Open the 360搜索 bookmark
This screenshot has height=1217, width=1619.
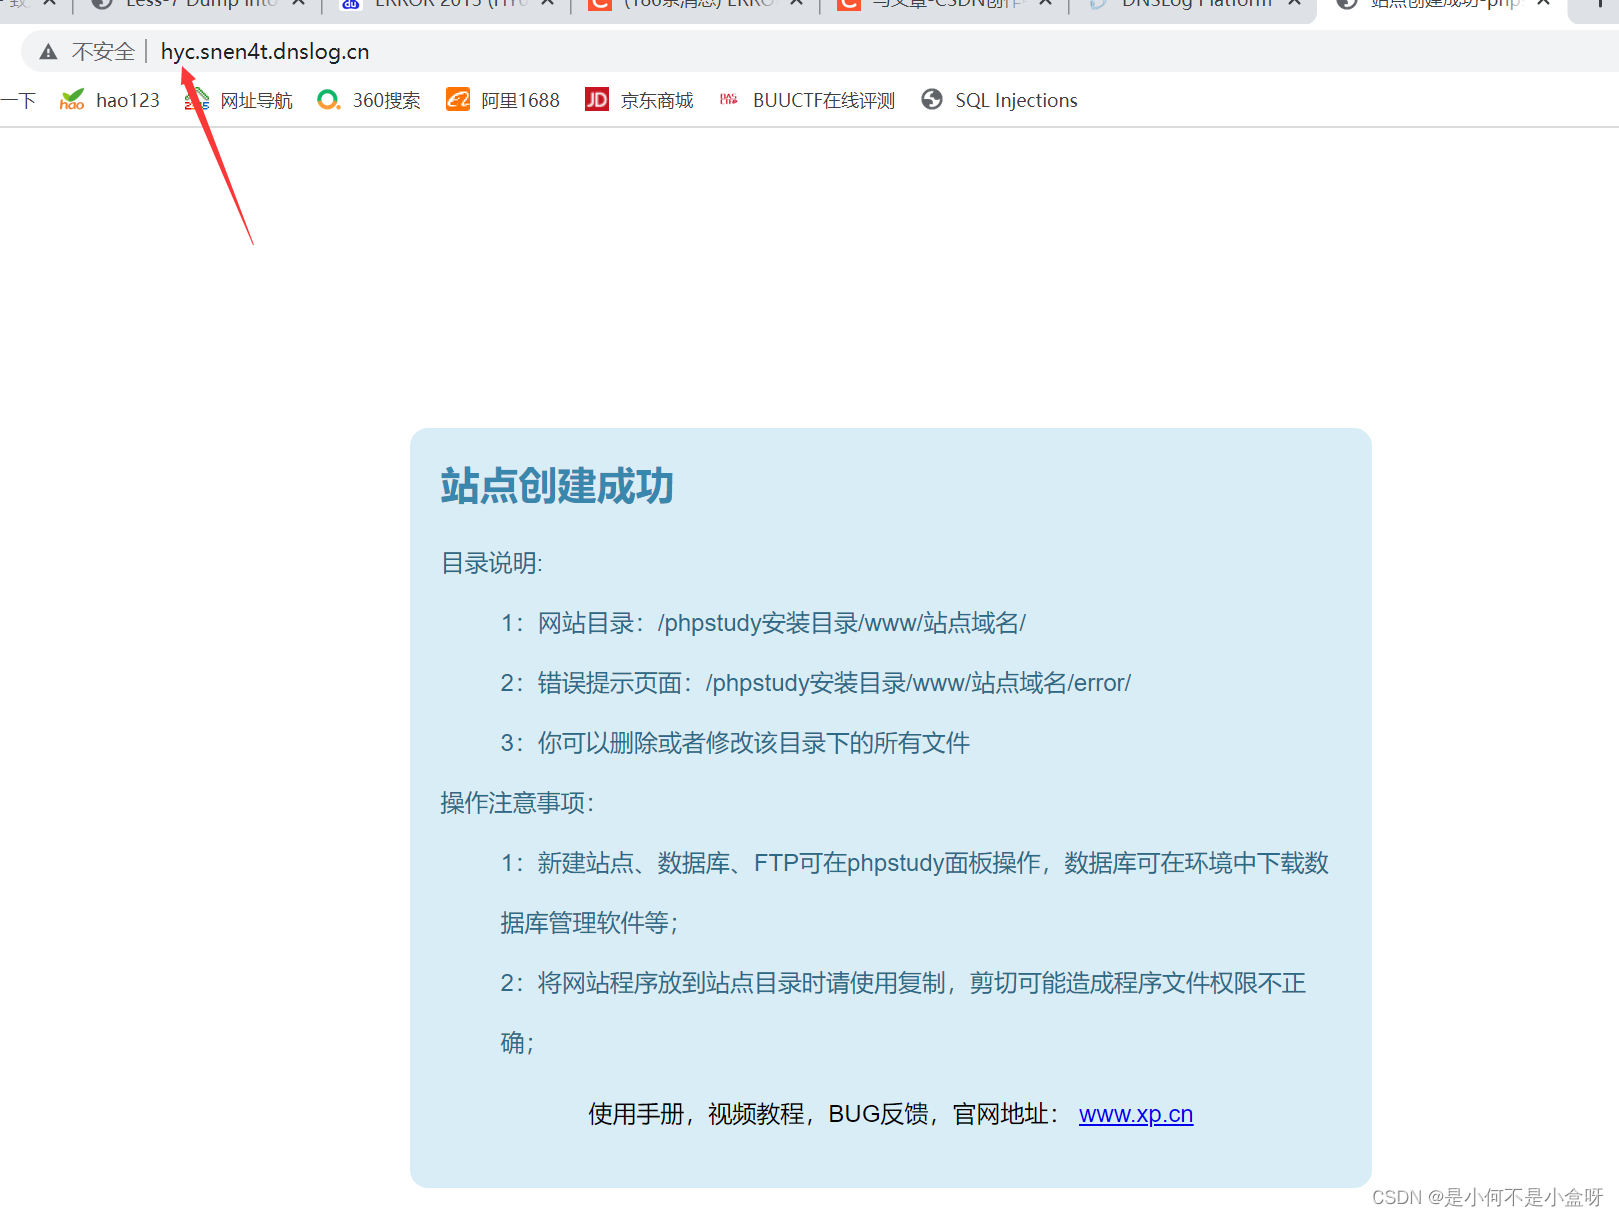[x=369, y=100]
